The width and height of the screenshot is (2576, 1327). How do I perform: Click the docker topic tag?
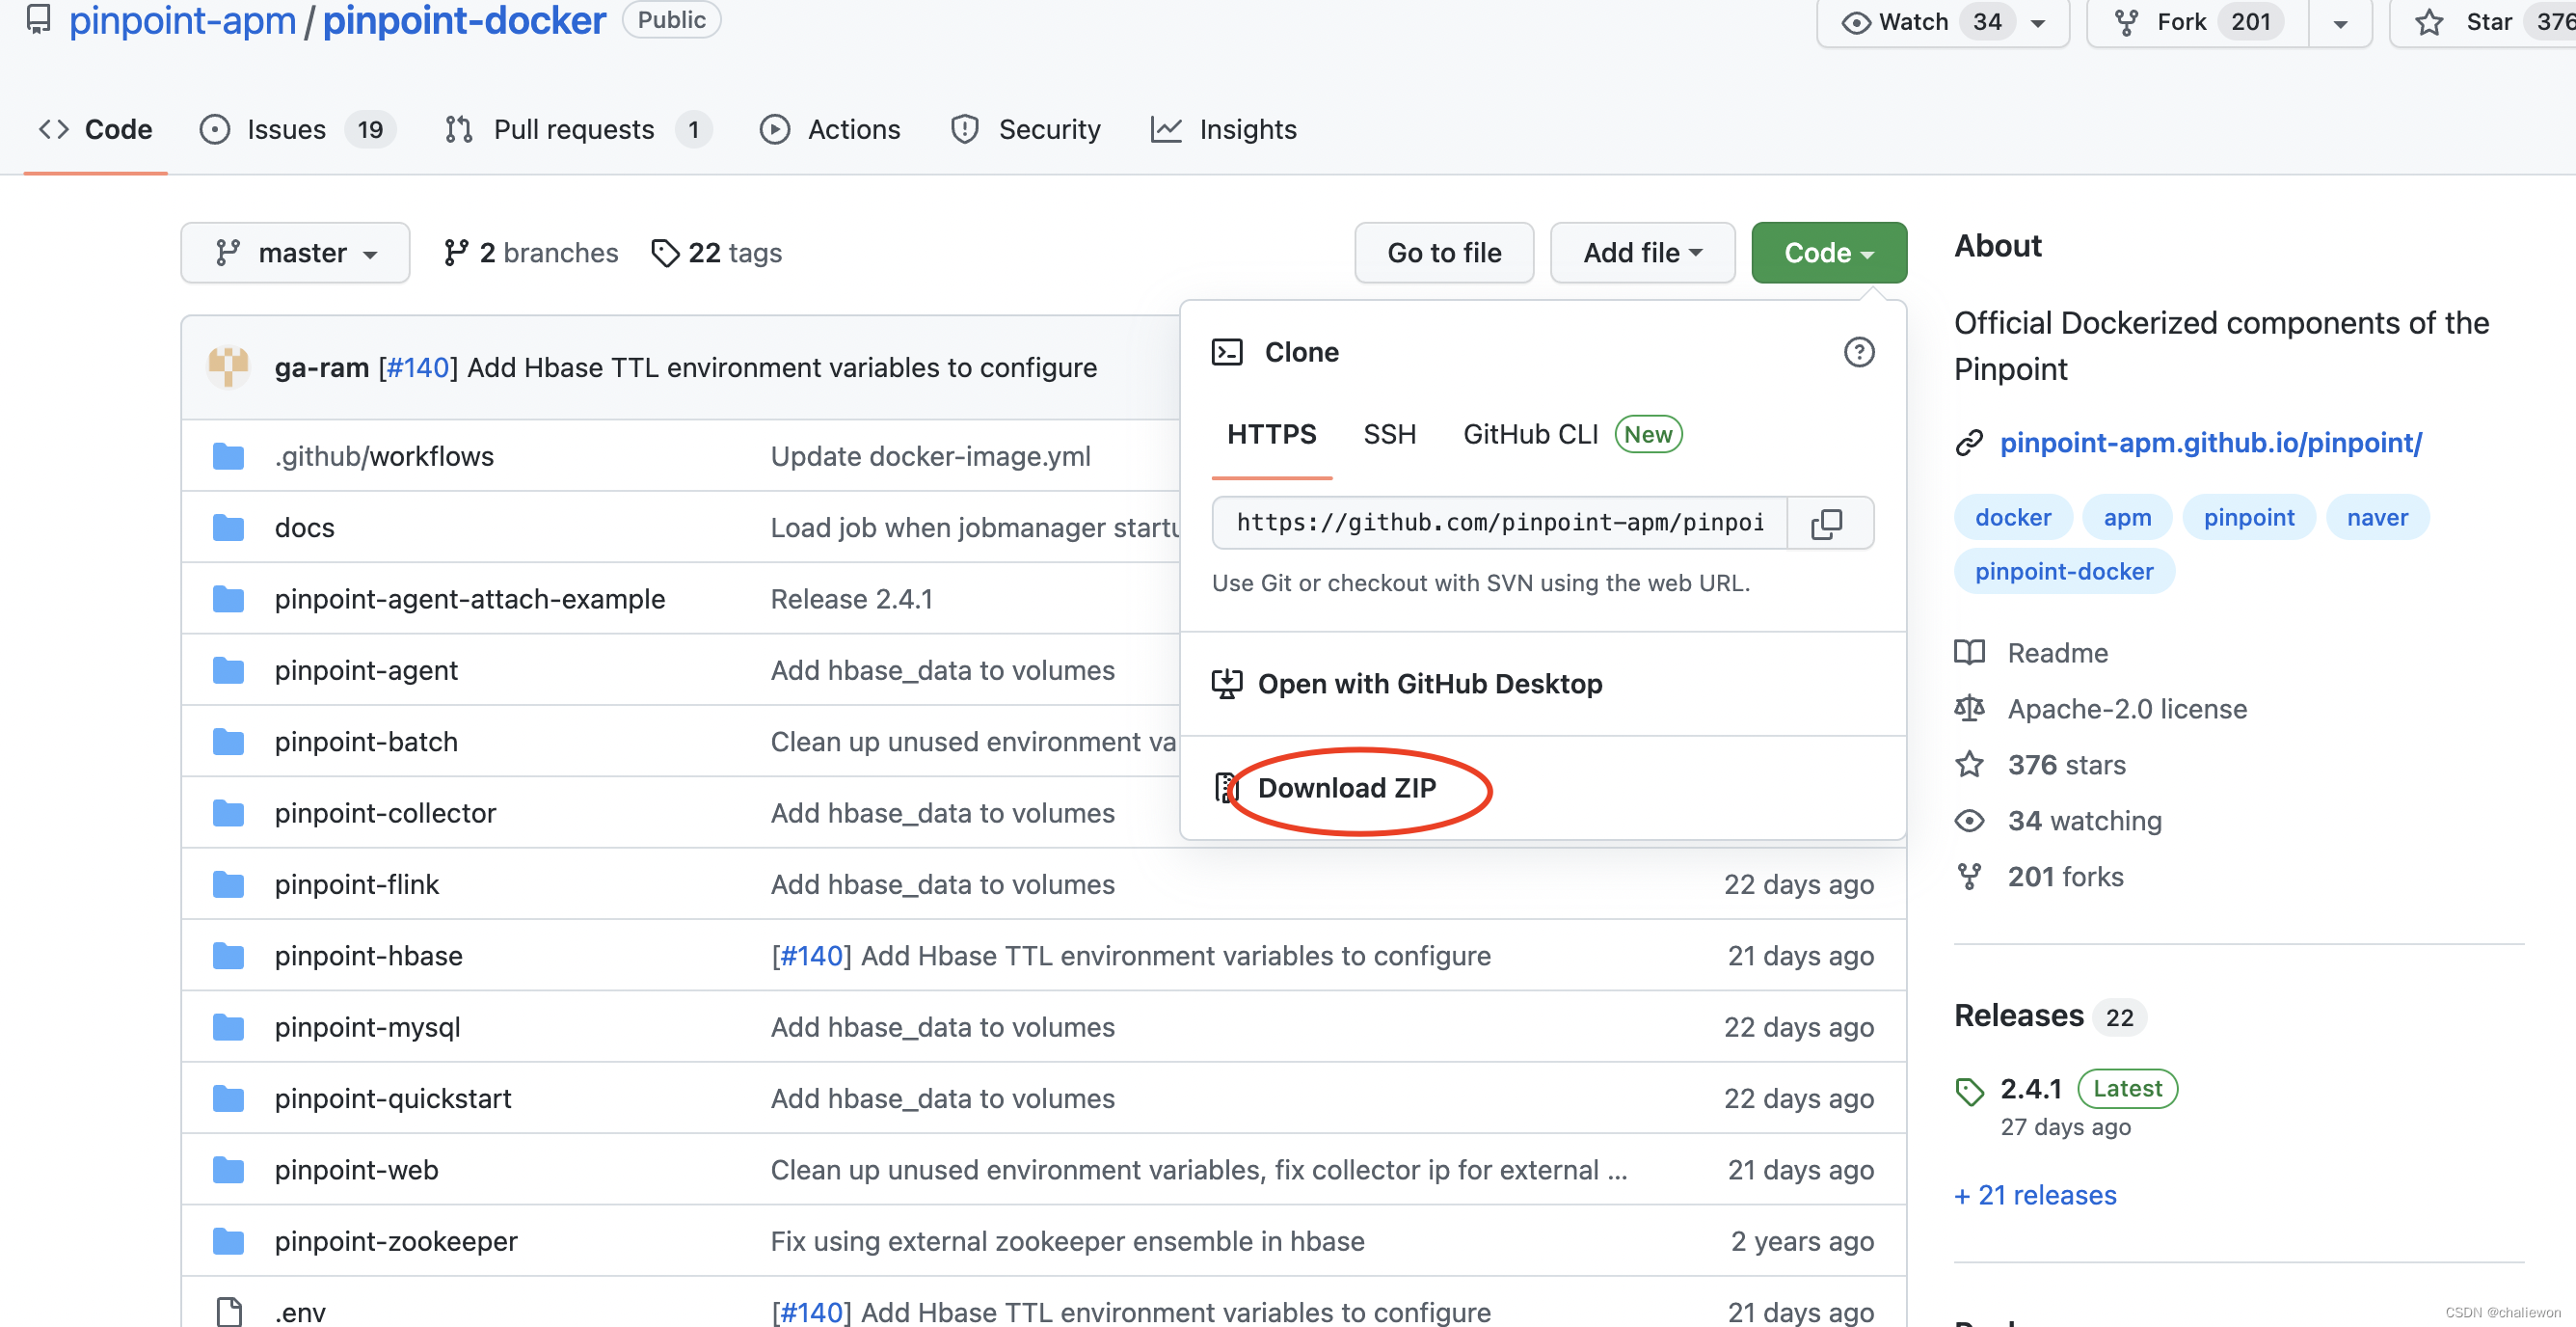pyautogui.click(x=2012, y=517)
